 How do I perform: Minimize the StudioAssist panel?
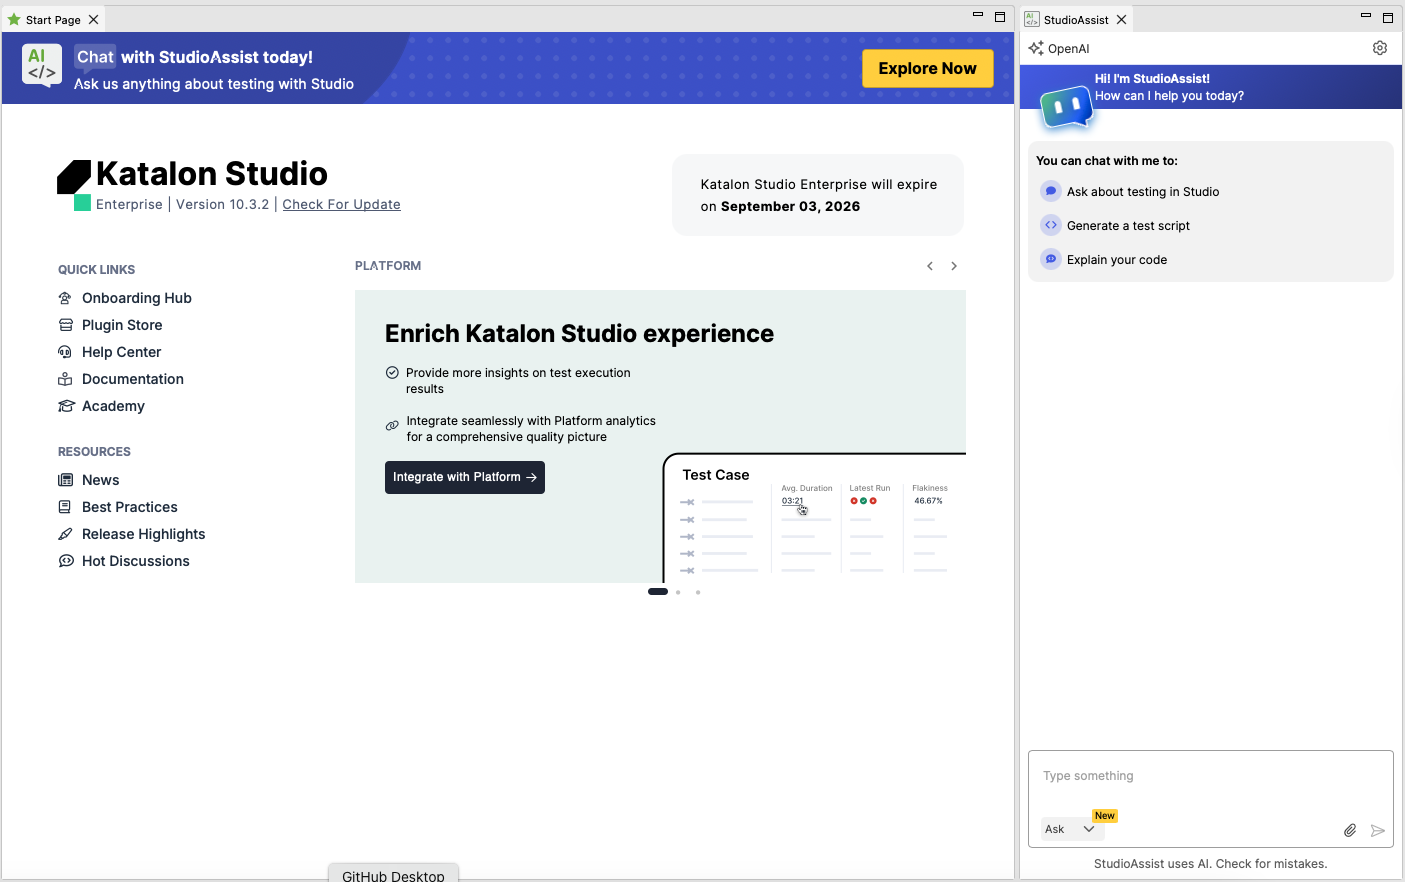(x=1366, y=16)
